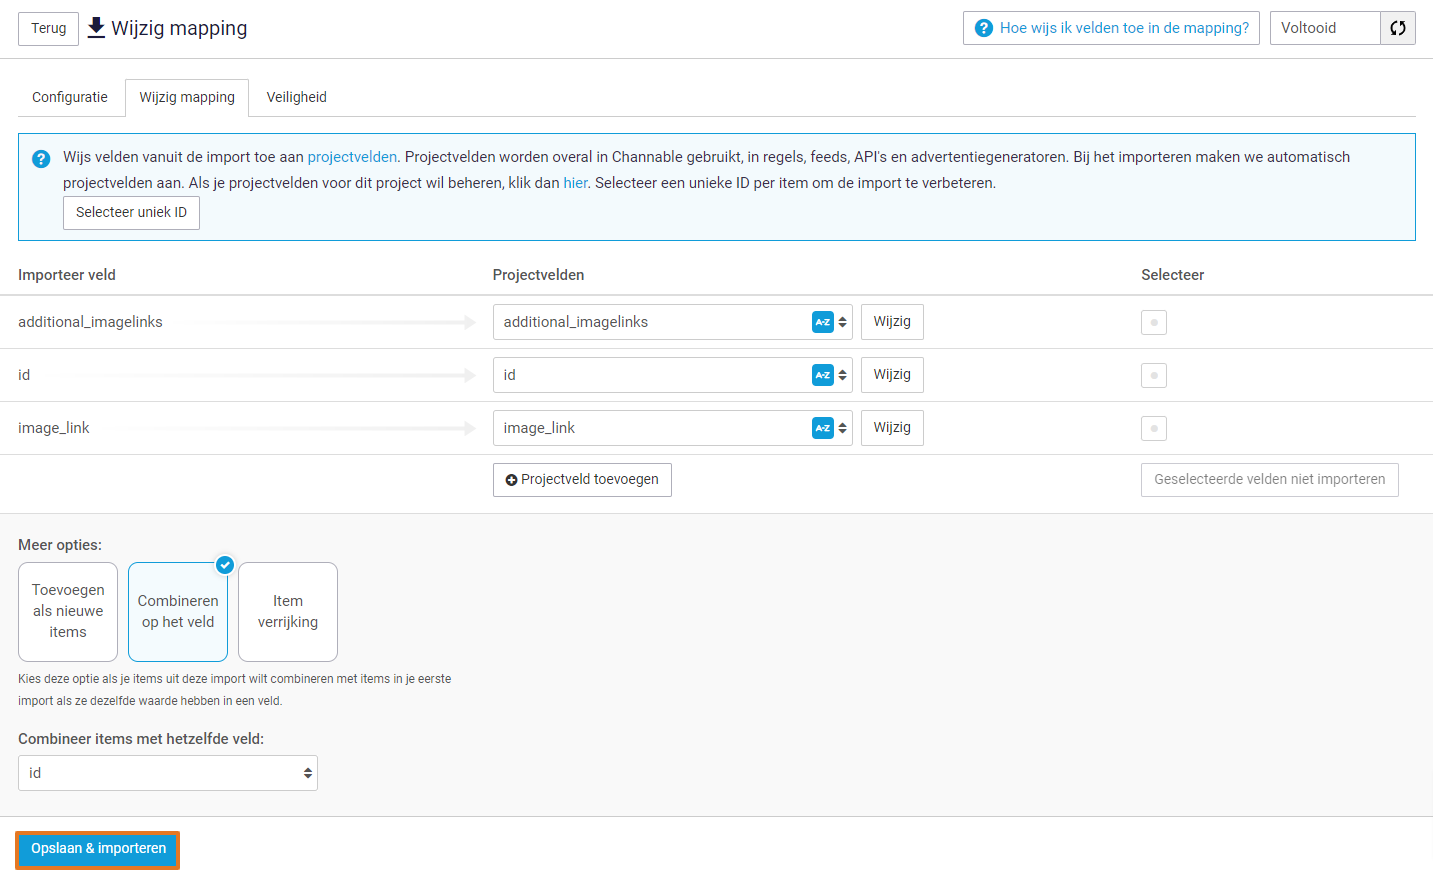This screenshot has width=1433, height=878.
Task: Tick the select checkbox for additional_imagelinks
Action: click(1154, 322)
